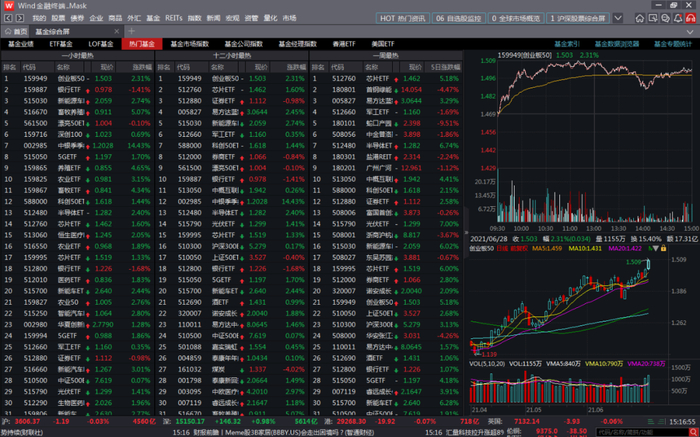The height and width of the screenshot is (437, 700).
Task: Select the 基金市场指数 tab
Action: 190,44
